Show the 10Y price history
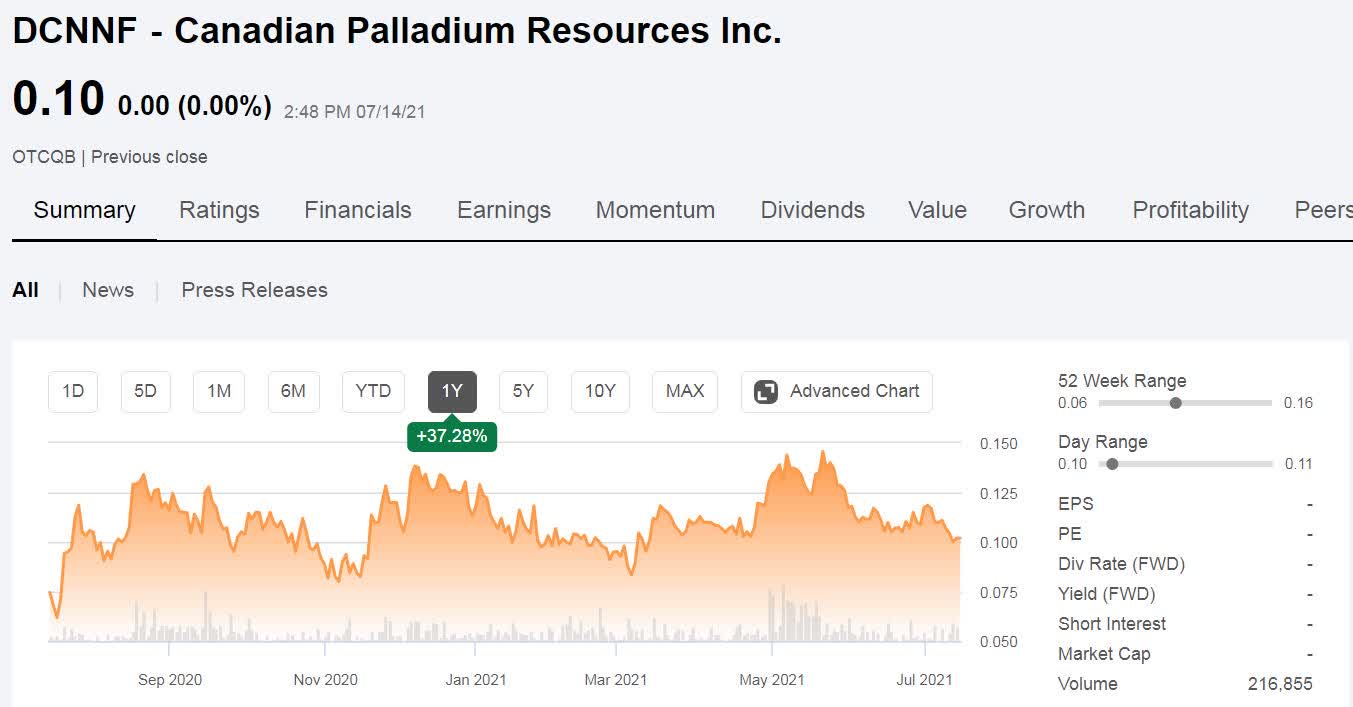Screen dimensions: 1353x707 click(600, 391)
